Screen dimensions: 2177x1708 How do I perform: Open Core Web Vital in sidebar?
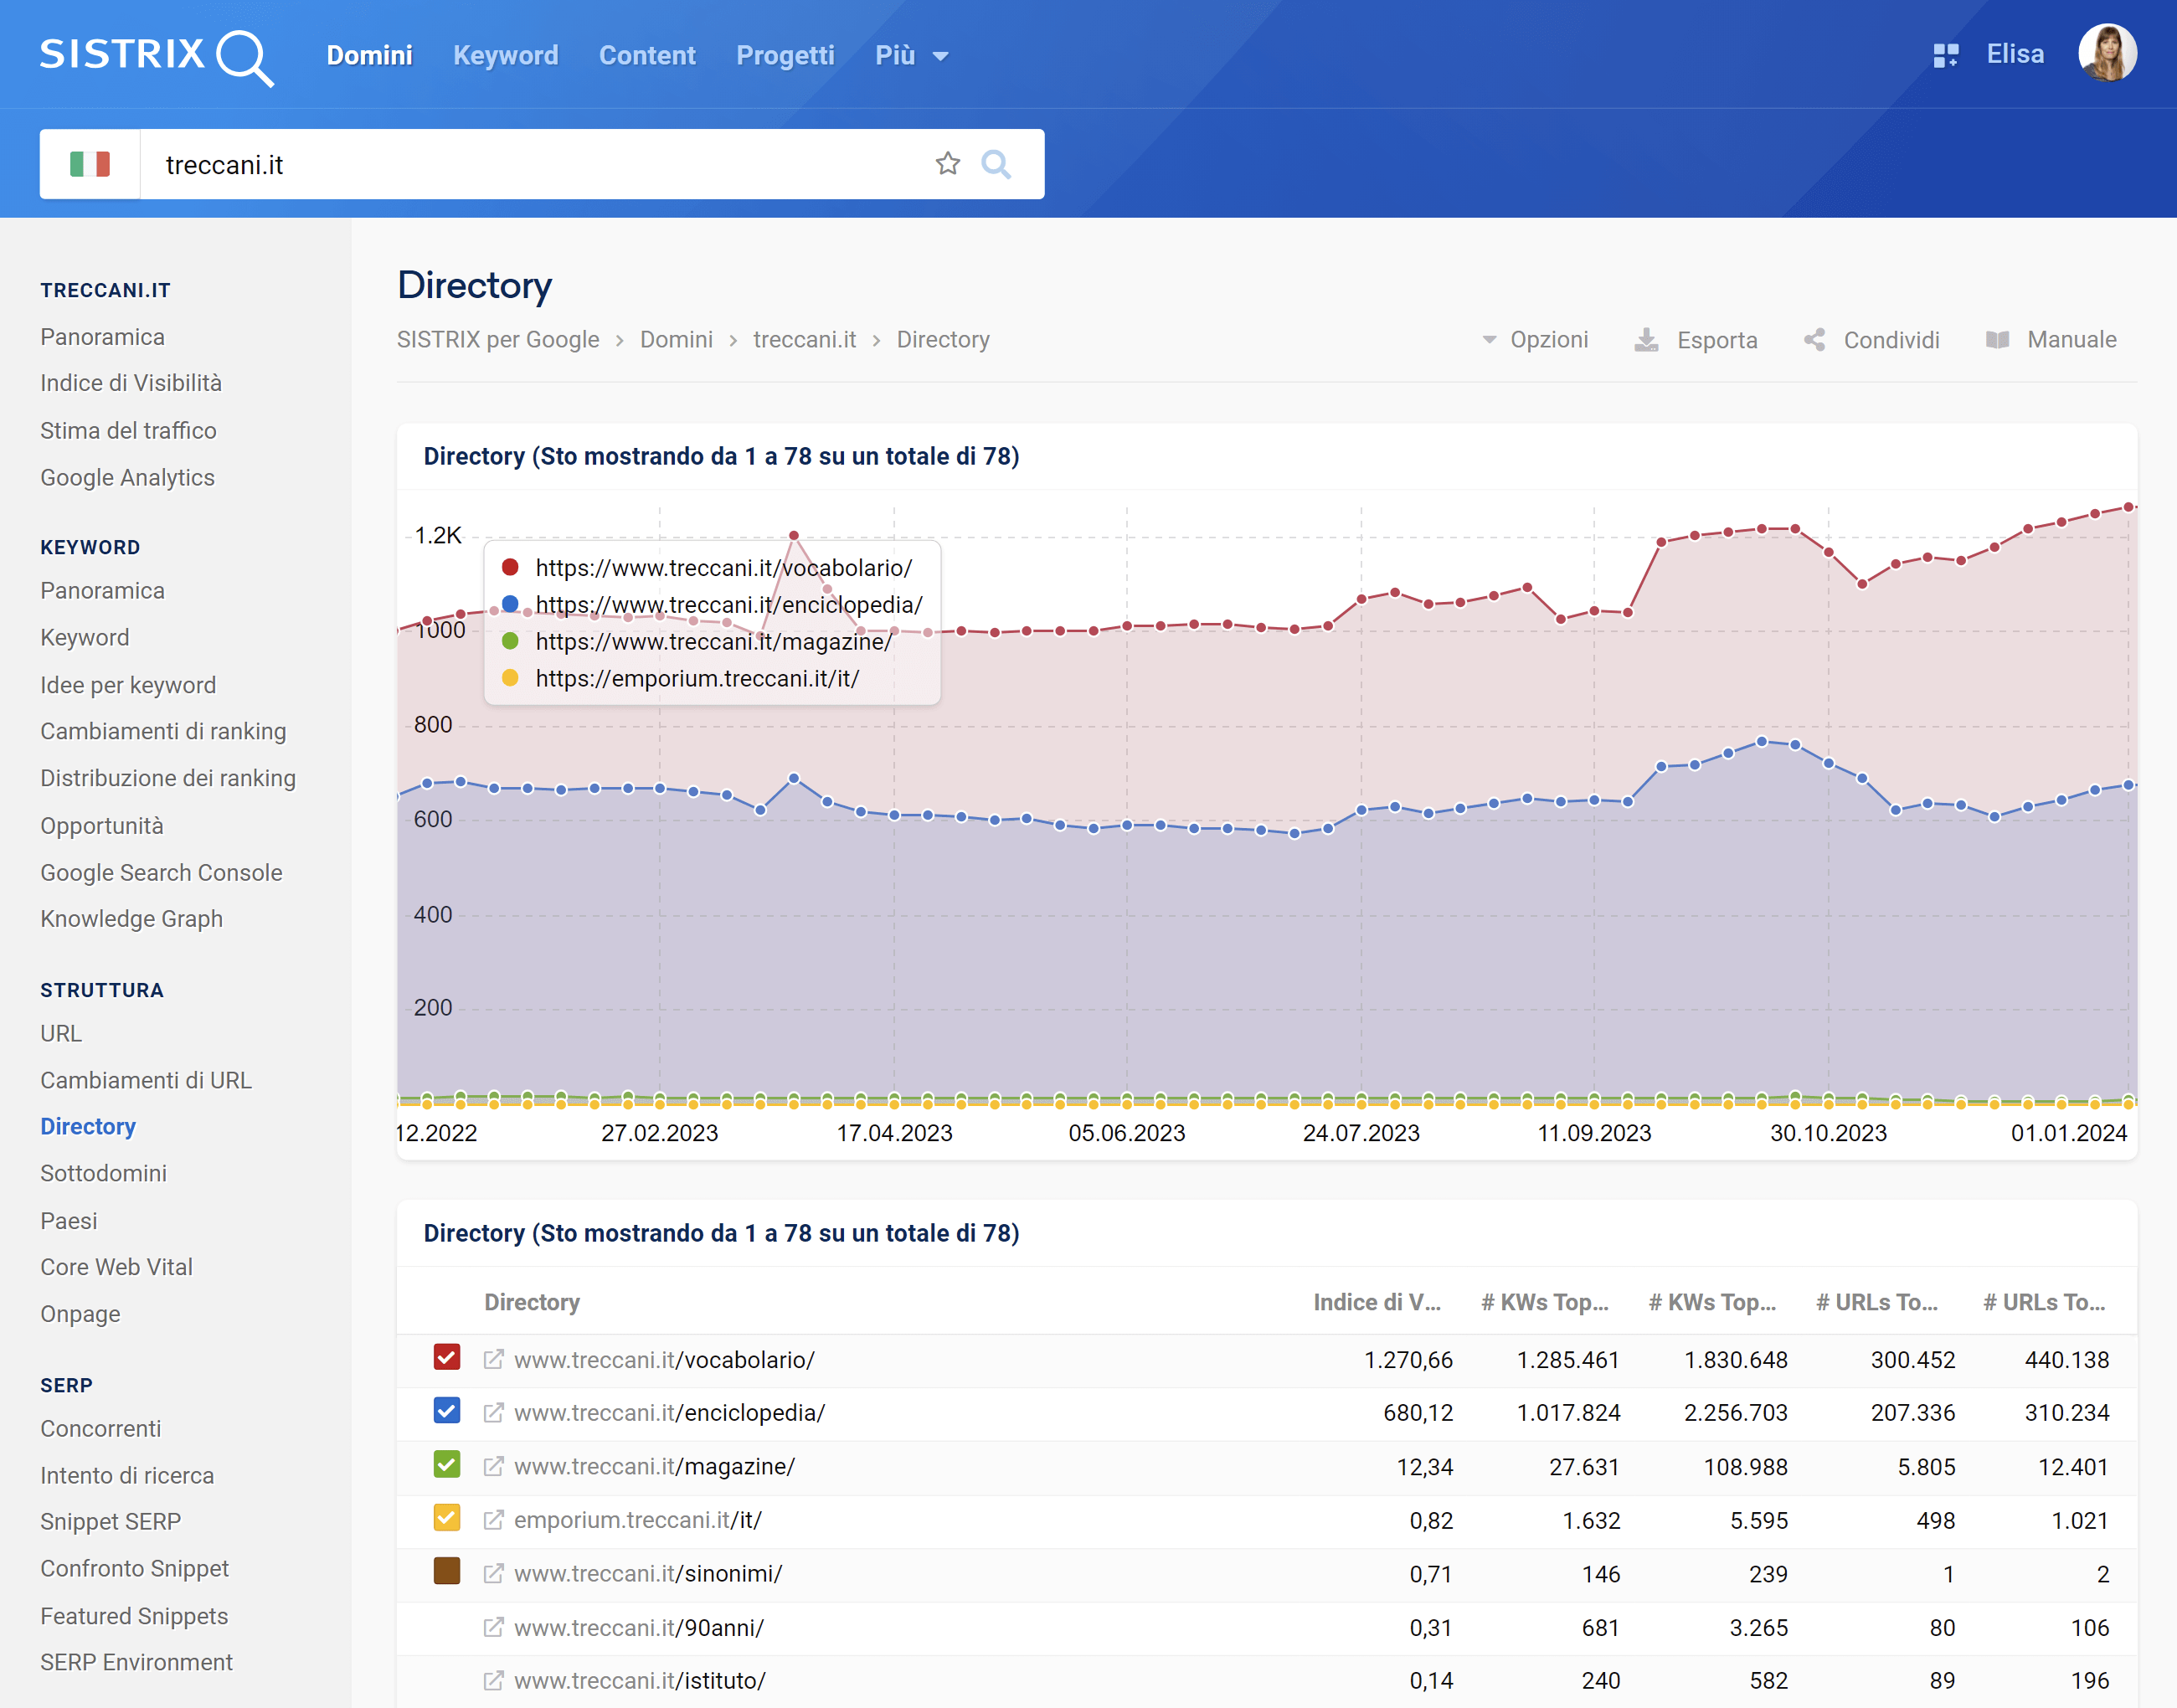[x=116, y=1267]
